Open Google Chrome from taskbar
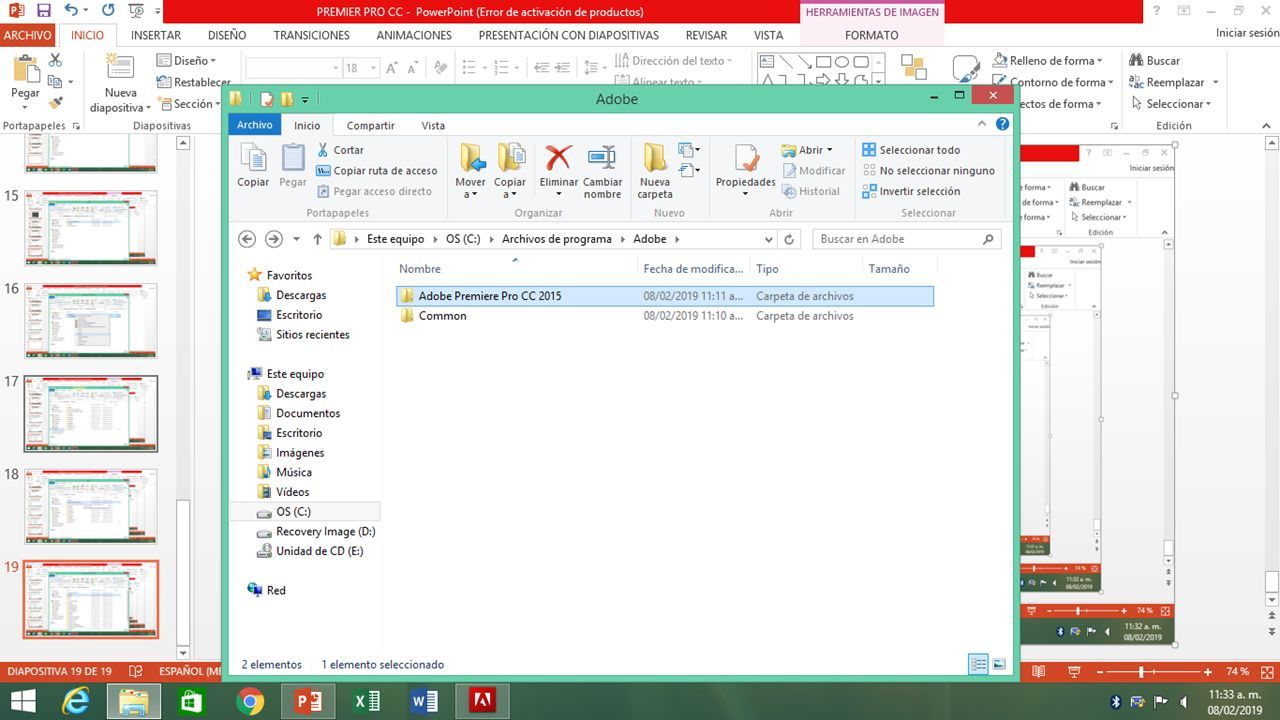This screenshot has height=720, width=1280. [251, 701]
